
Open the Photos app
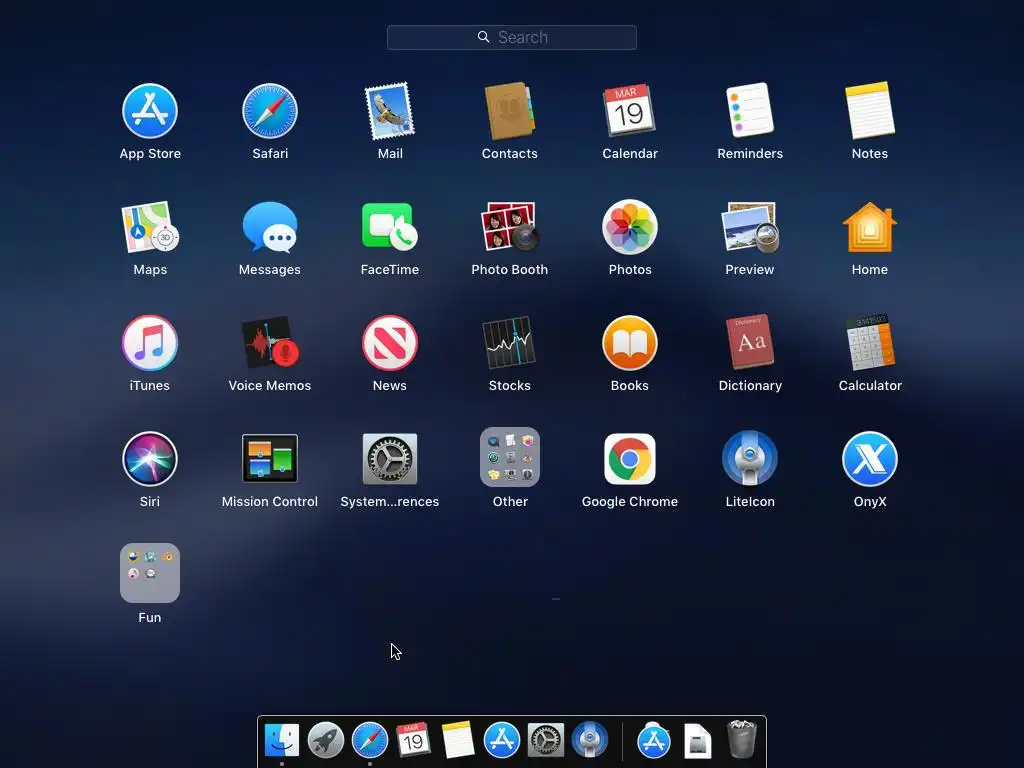tap(630, 227)
